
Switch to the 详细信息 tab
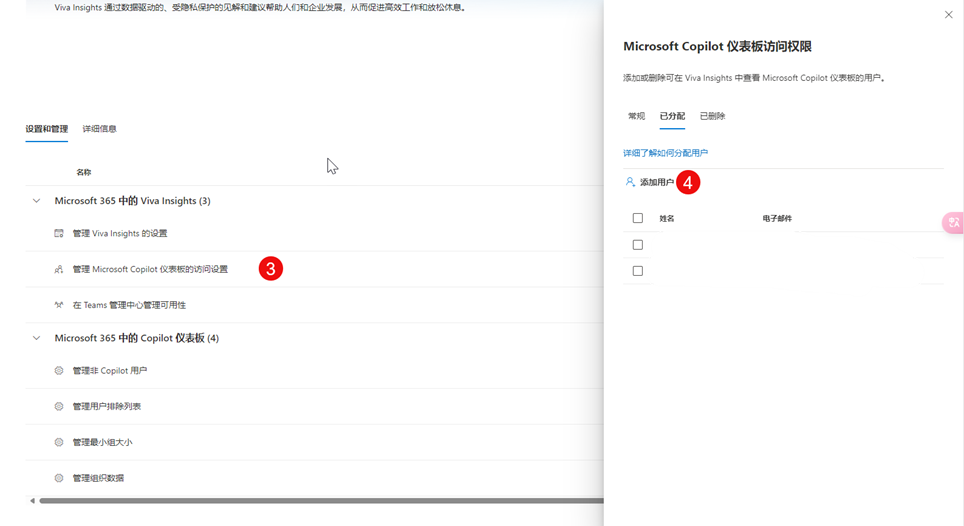click(x=100, y=129)
